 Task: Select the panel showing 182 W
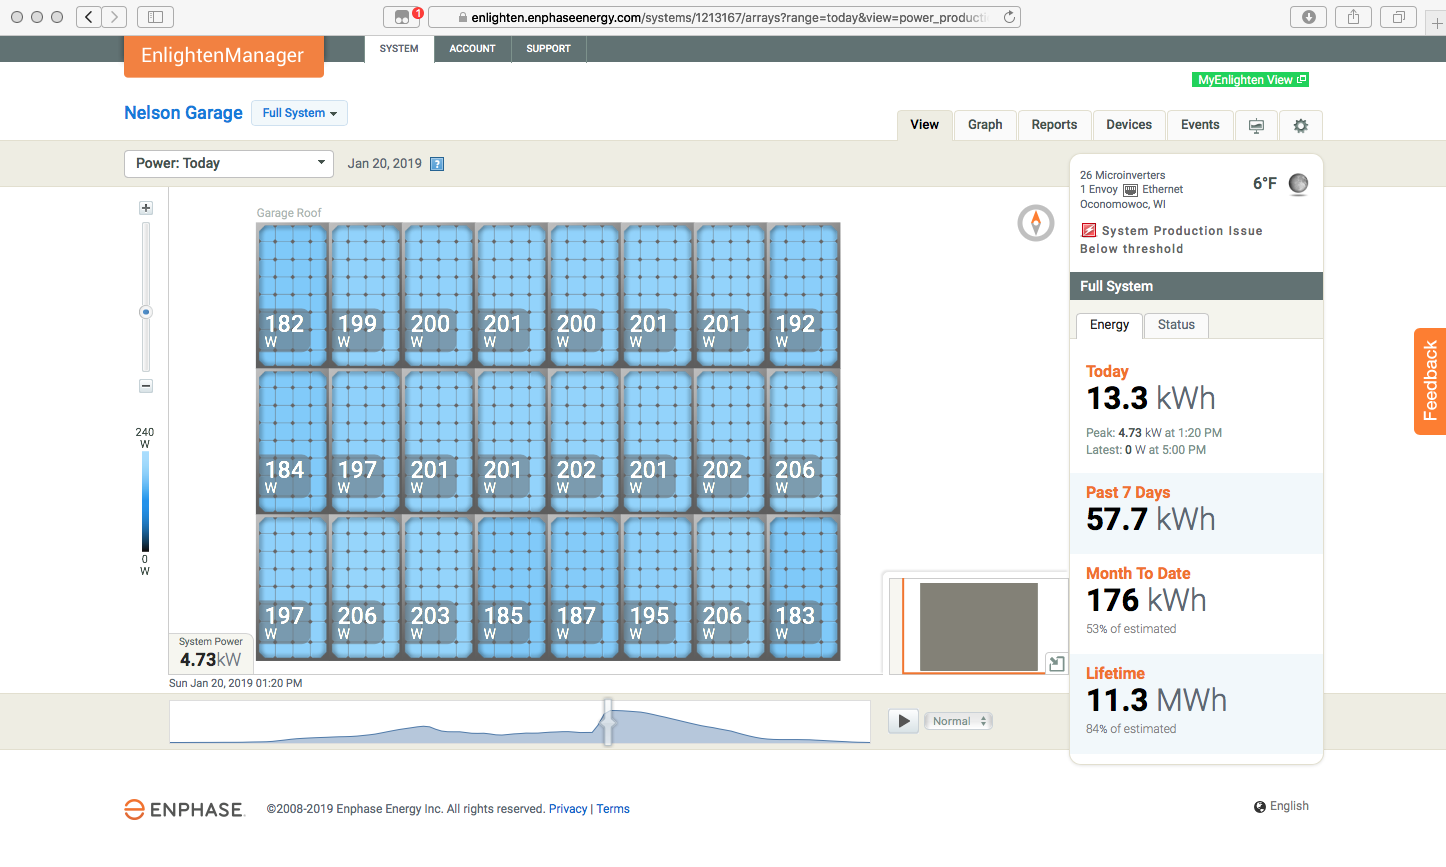tap(293, 295)
